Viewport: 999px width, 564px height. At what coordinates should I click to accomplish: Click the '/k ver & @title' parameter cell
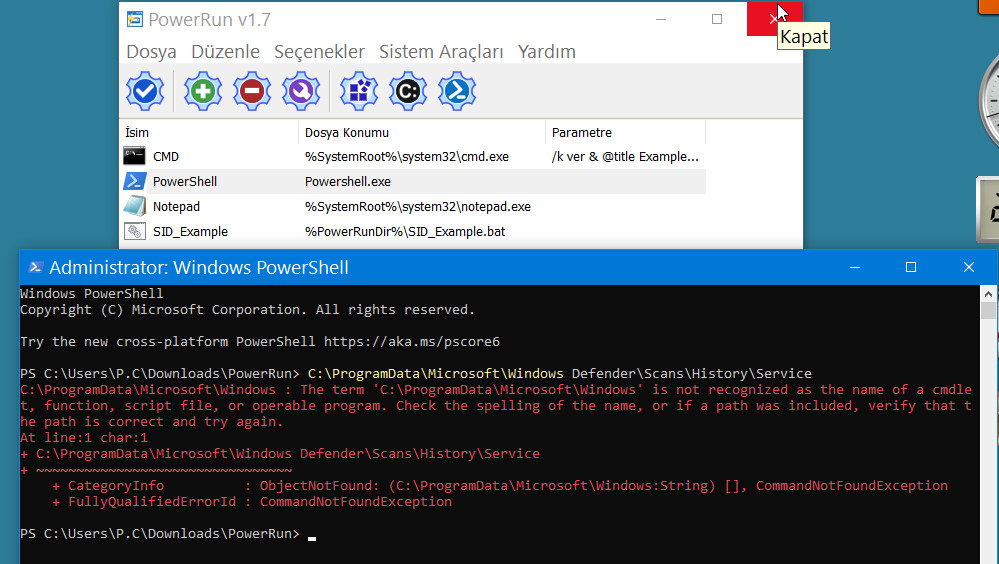pos(625,157)
